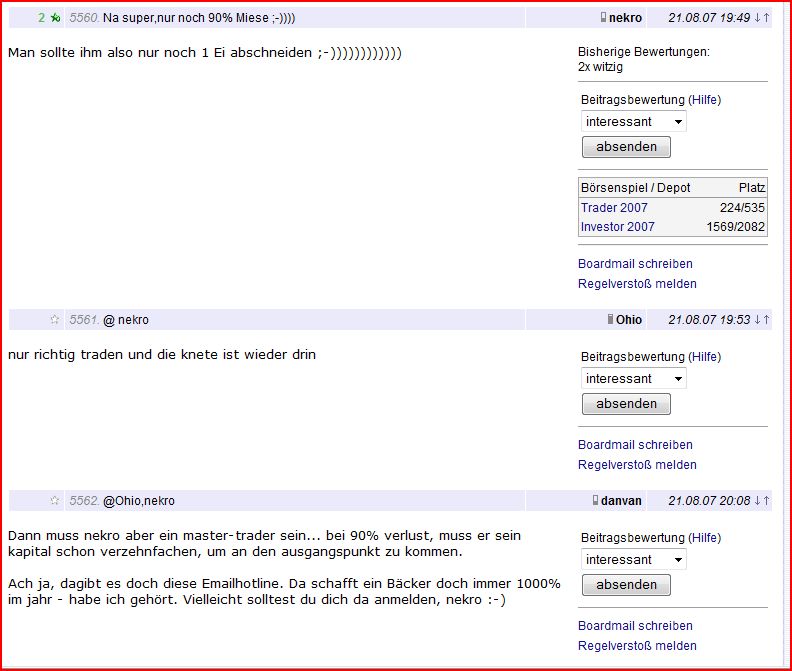The height and width of the screenshot is (671, 792).
Task: Submit rating with absenden on danvan's post
Action: click(626, 585)
